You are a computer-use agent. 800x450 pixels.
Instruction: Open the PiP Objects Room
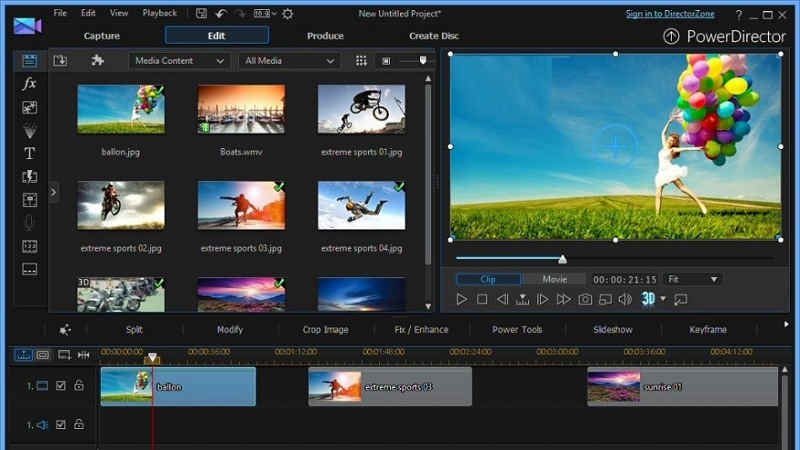(x=29, y=107)
